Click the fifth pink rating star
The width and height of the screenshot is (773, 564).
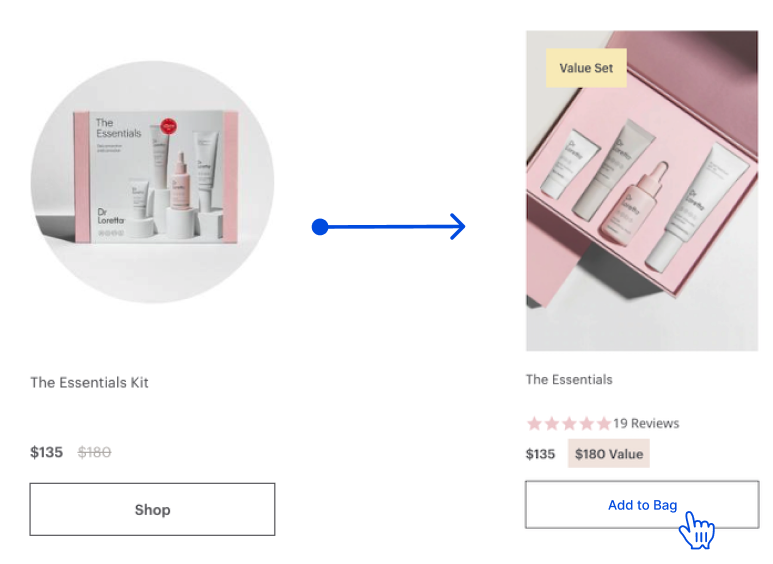click(604, 423)
